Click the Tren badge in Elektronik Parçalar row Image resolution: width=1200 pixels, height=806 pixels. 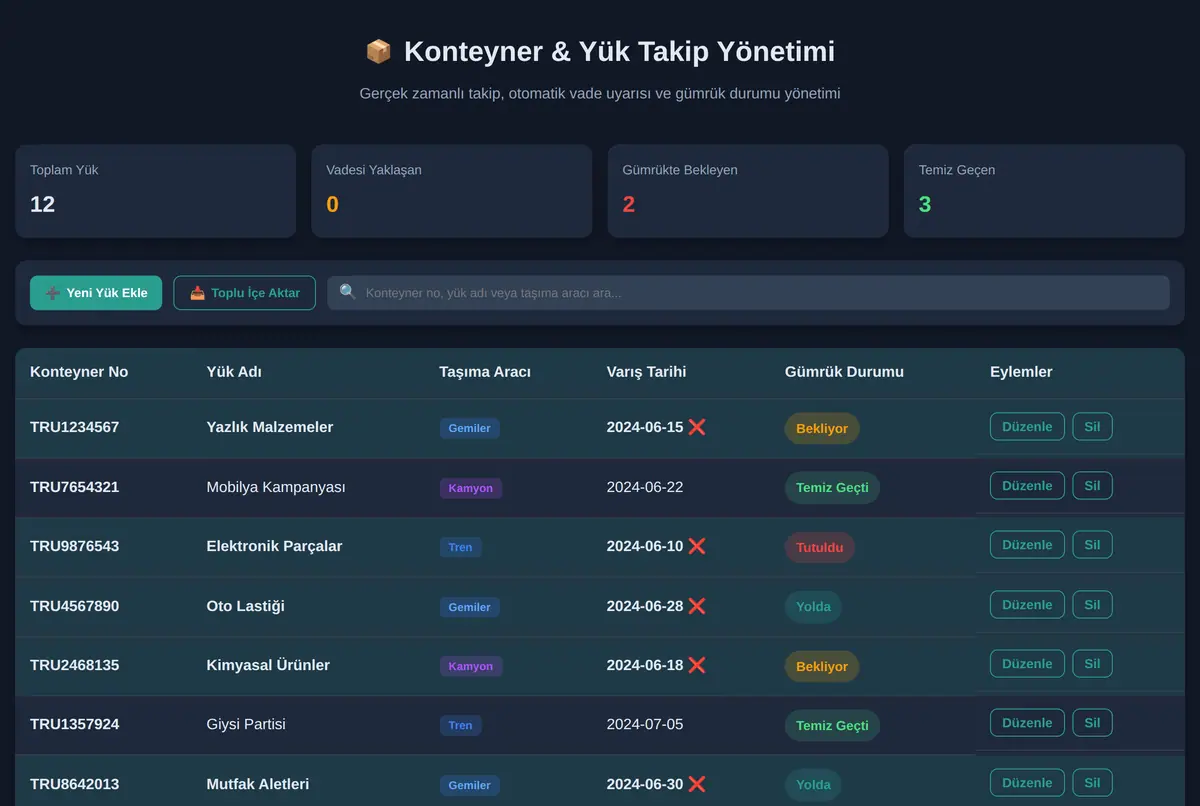[460, 547]
